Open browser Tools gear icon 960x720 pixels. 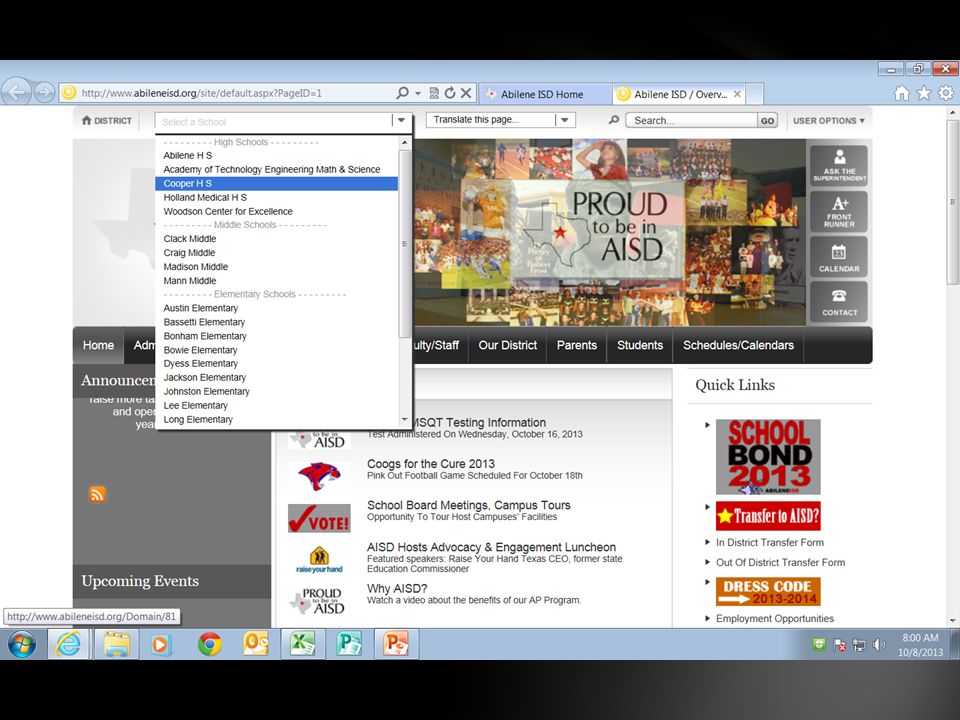point(946,93)
